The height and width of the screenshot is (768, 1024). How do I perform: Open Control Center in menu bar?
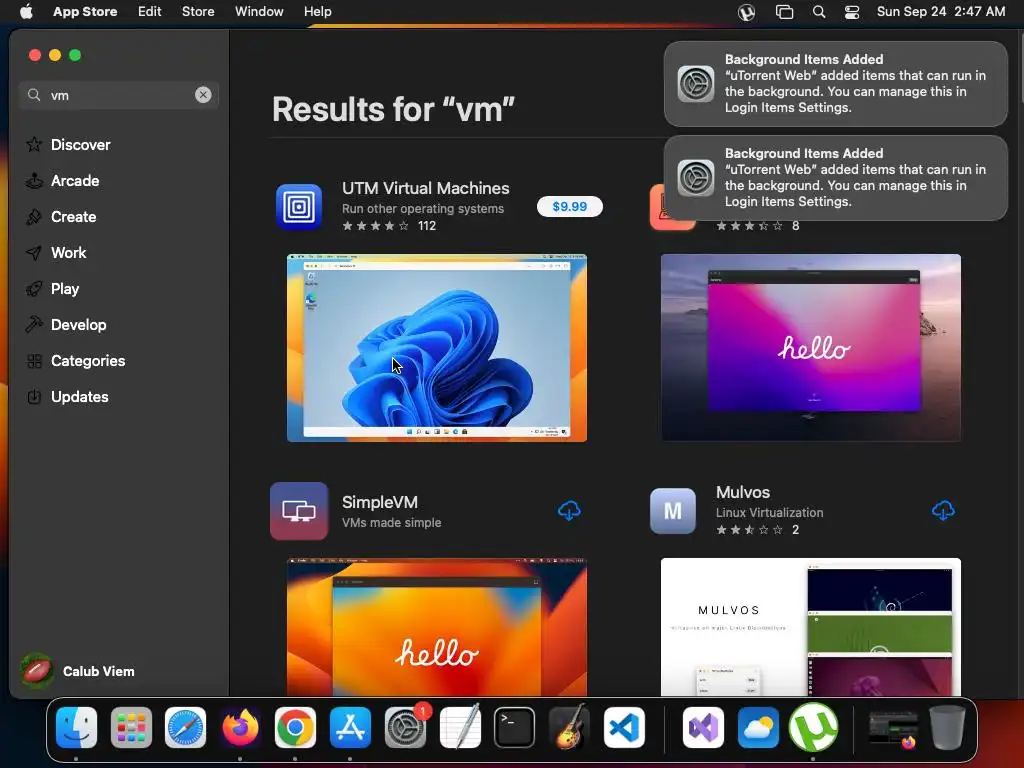852,12
